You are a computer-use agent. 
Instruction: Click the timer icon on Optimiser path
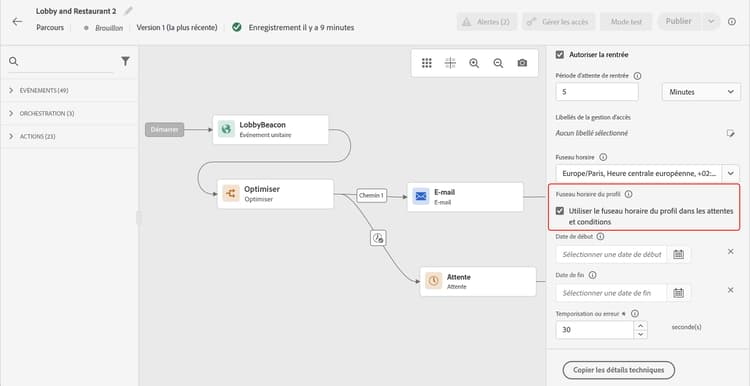(378, 238)
